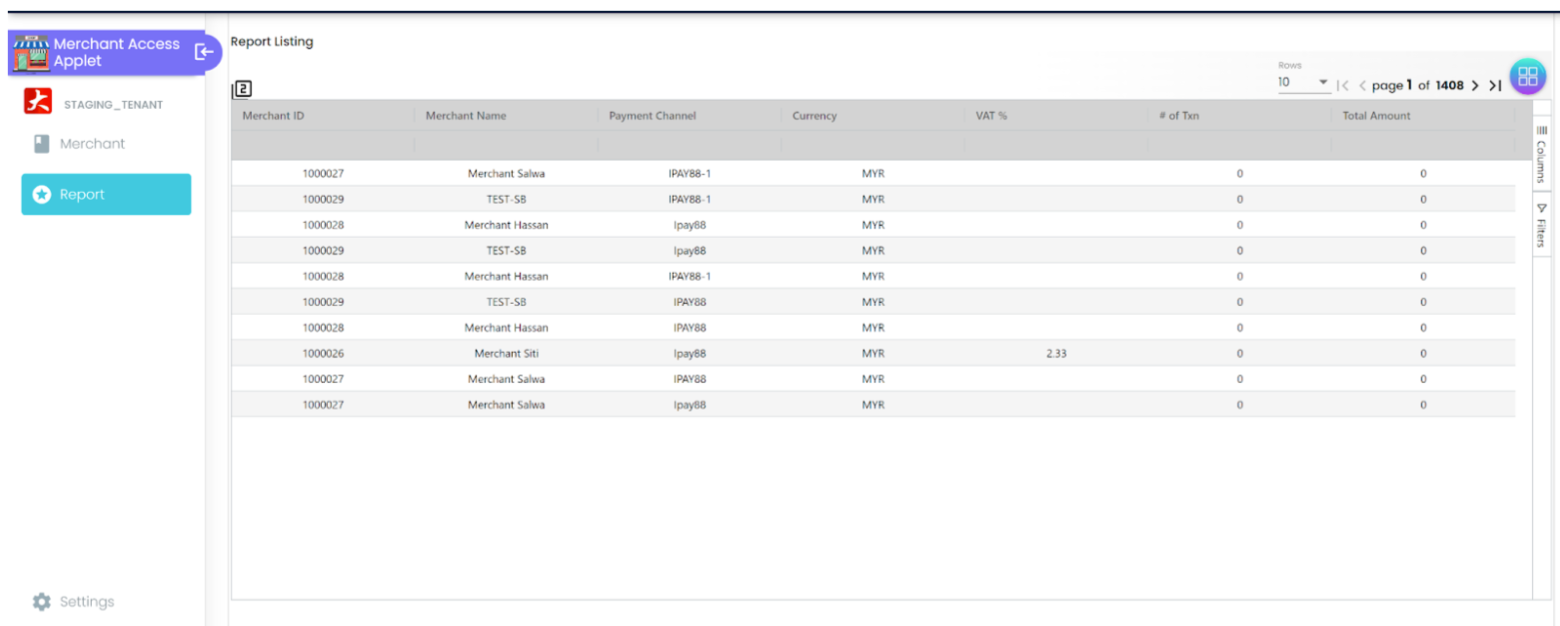Jump to last page icon

(1495, 86)
